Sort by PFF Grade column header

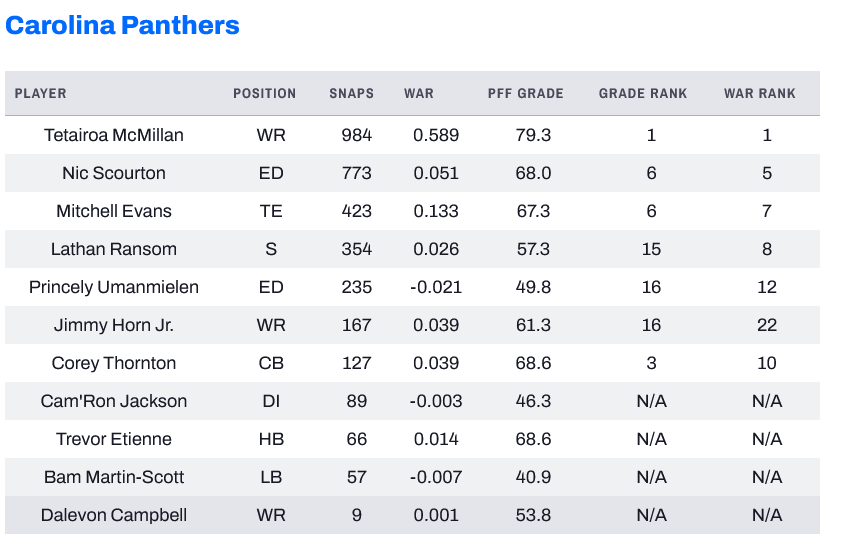(526, 94)
